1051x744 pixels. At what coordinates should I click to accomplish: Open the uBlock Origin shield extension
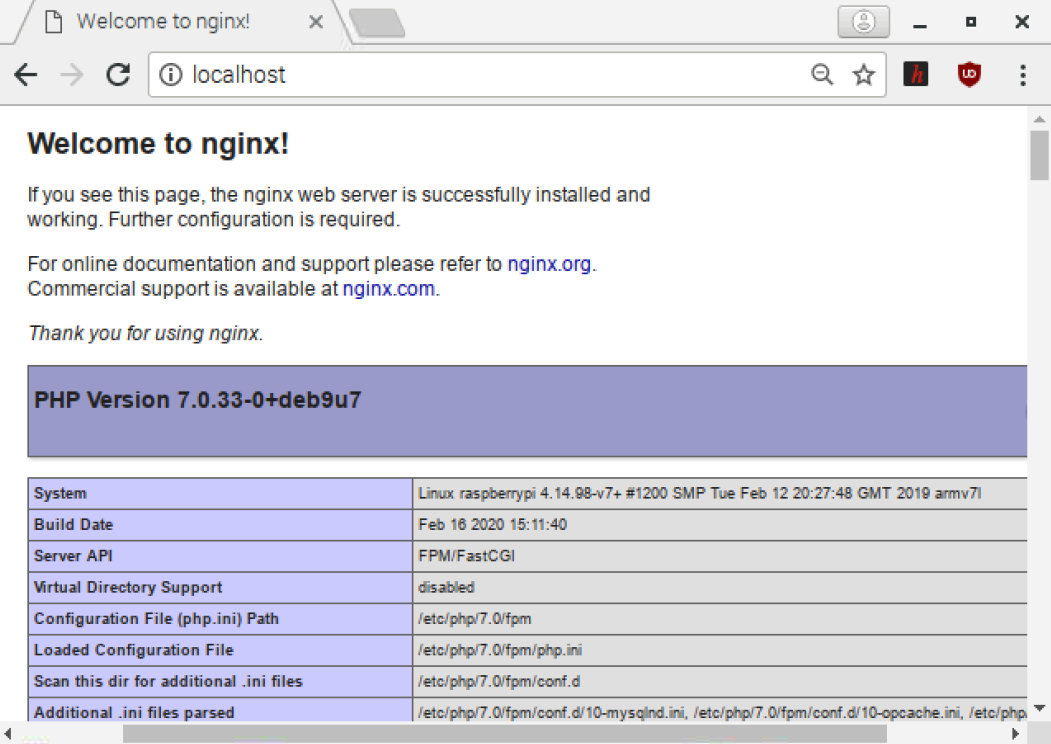click(x=969, y=74)
